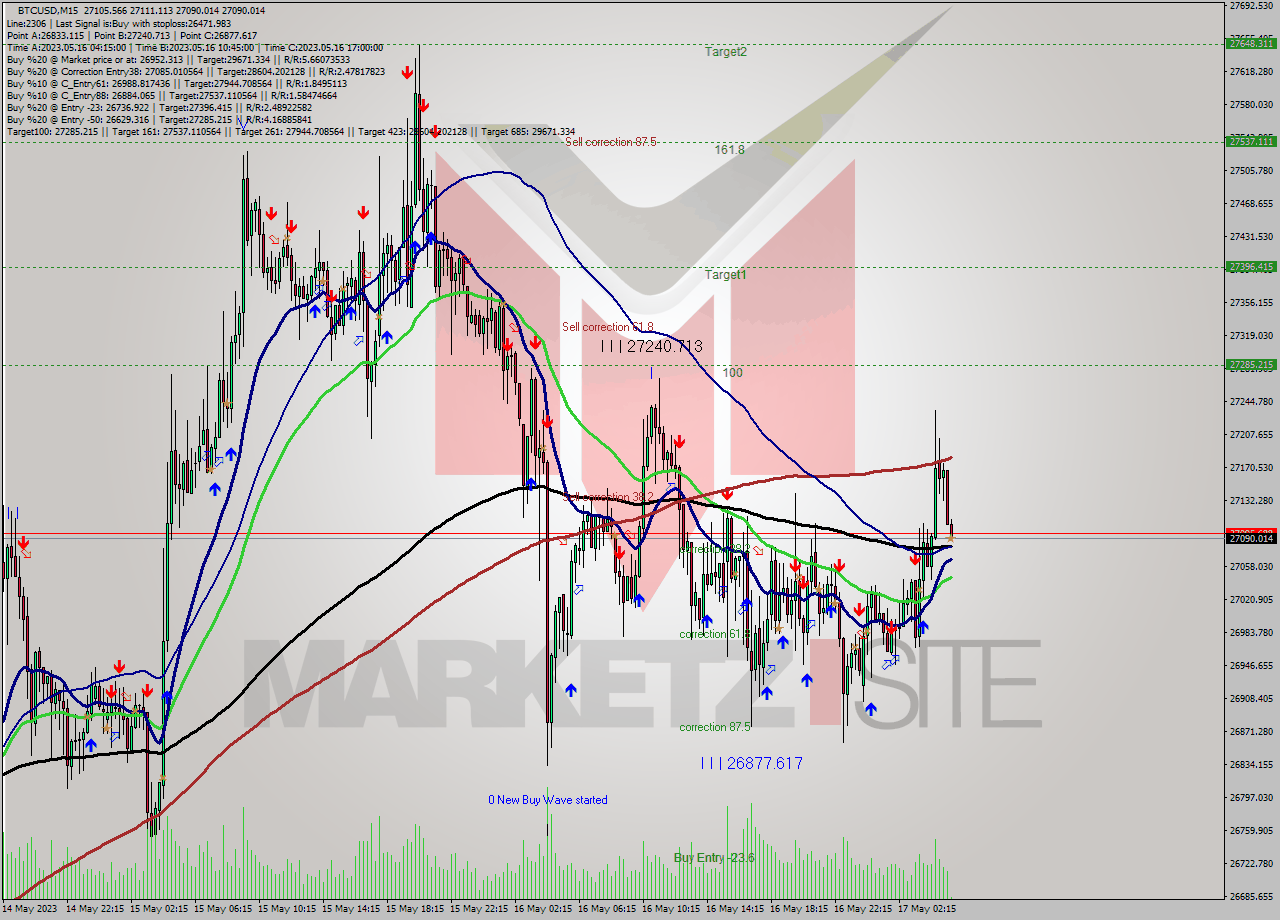This screenshot has width=1280, height=920.
Task: Click the '16 May 02:15' time label
Action: tap(545, 909)
